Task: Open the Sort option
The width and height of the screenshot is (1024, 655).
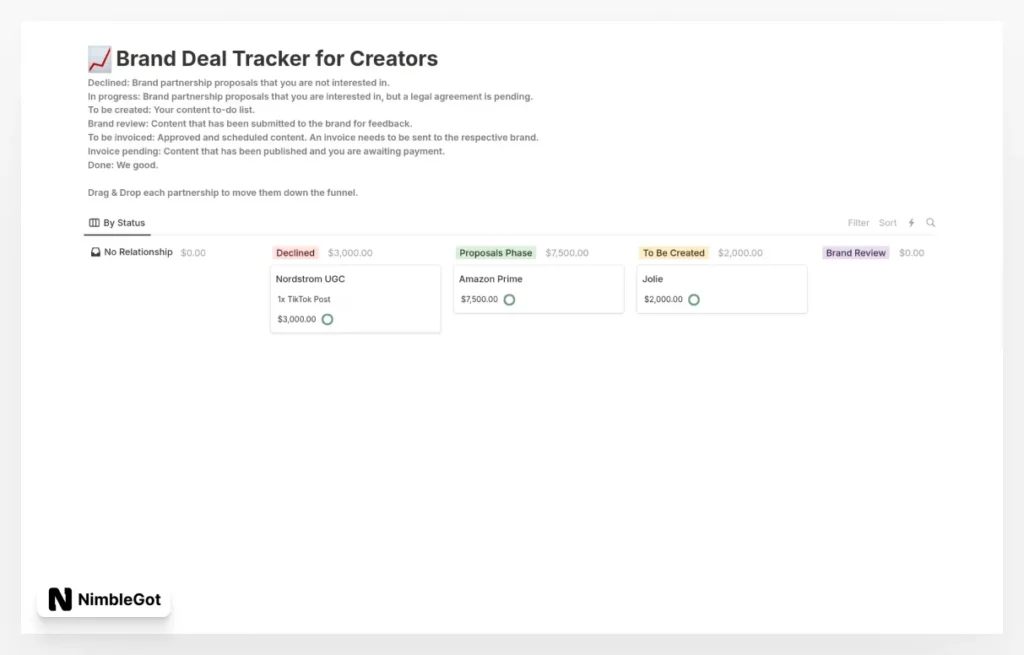Action: pos(888,223)
